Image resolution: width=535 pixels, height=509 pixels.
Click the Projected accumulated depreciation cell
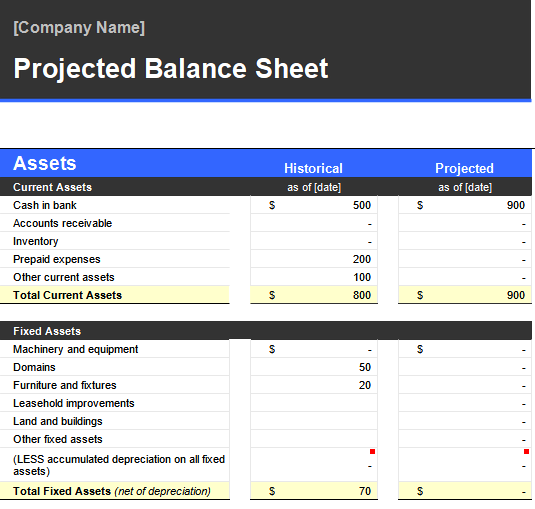tap(465, 465)
